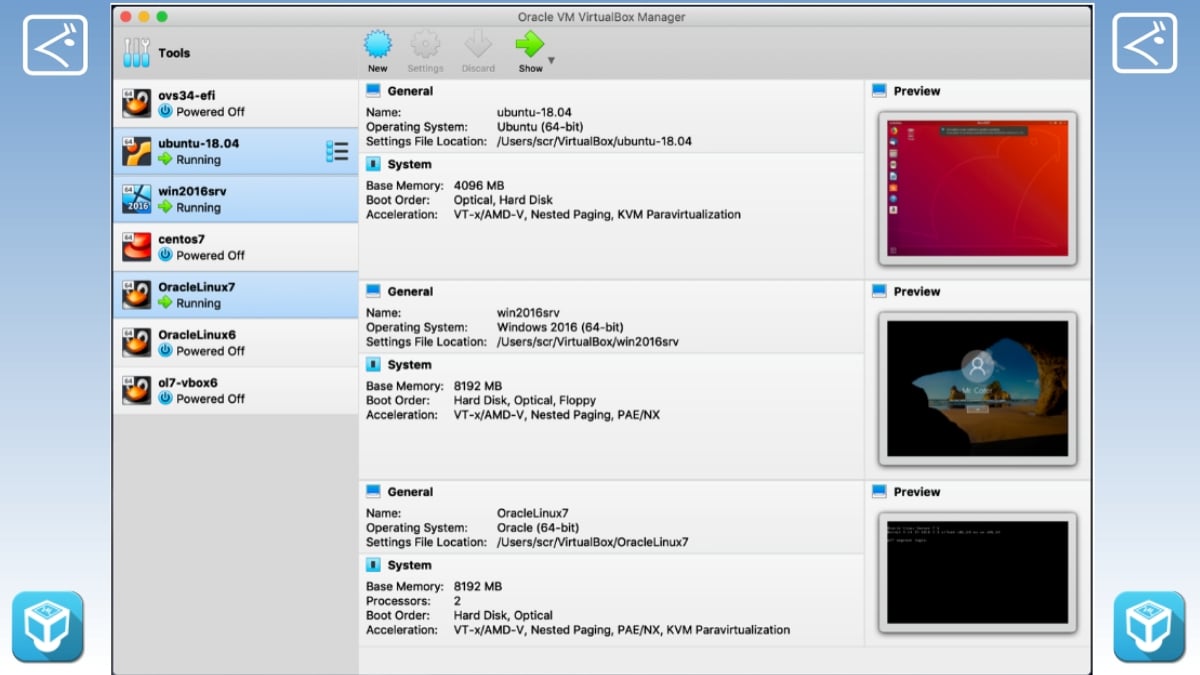Open ubuntu-18.04 machine menu list icon
The image size is (1200, 675).
coord(337,152)
